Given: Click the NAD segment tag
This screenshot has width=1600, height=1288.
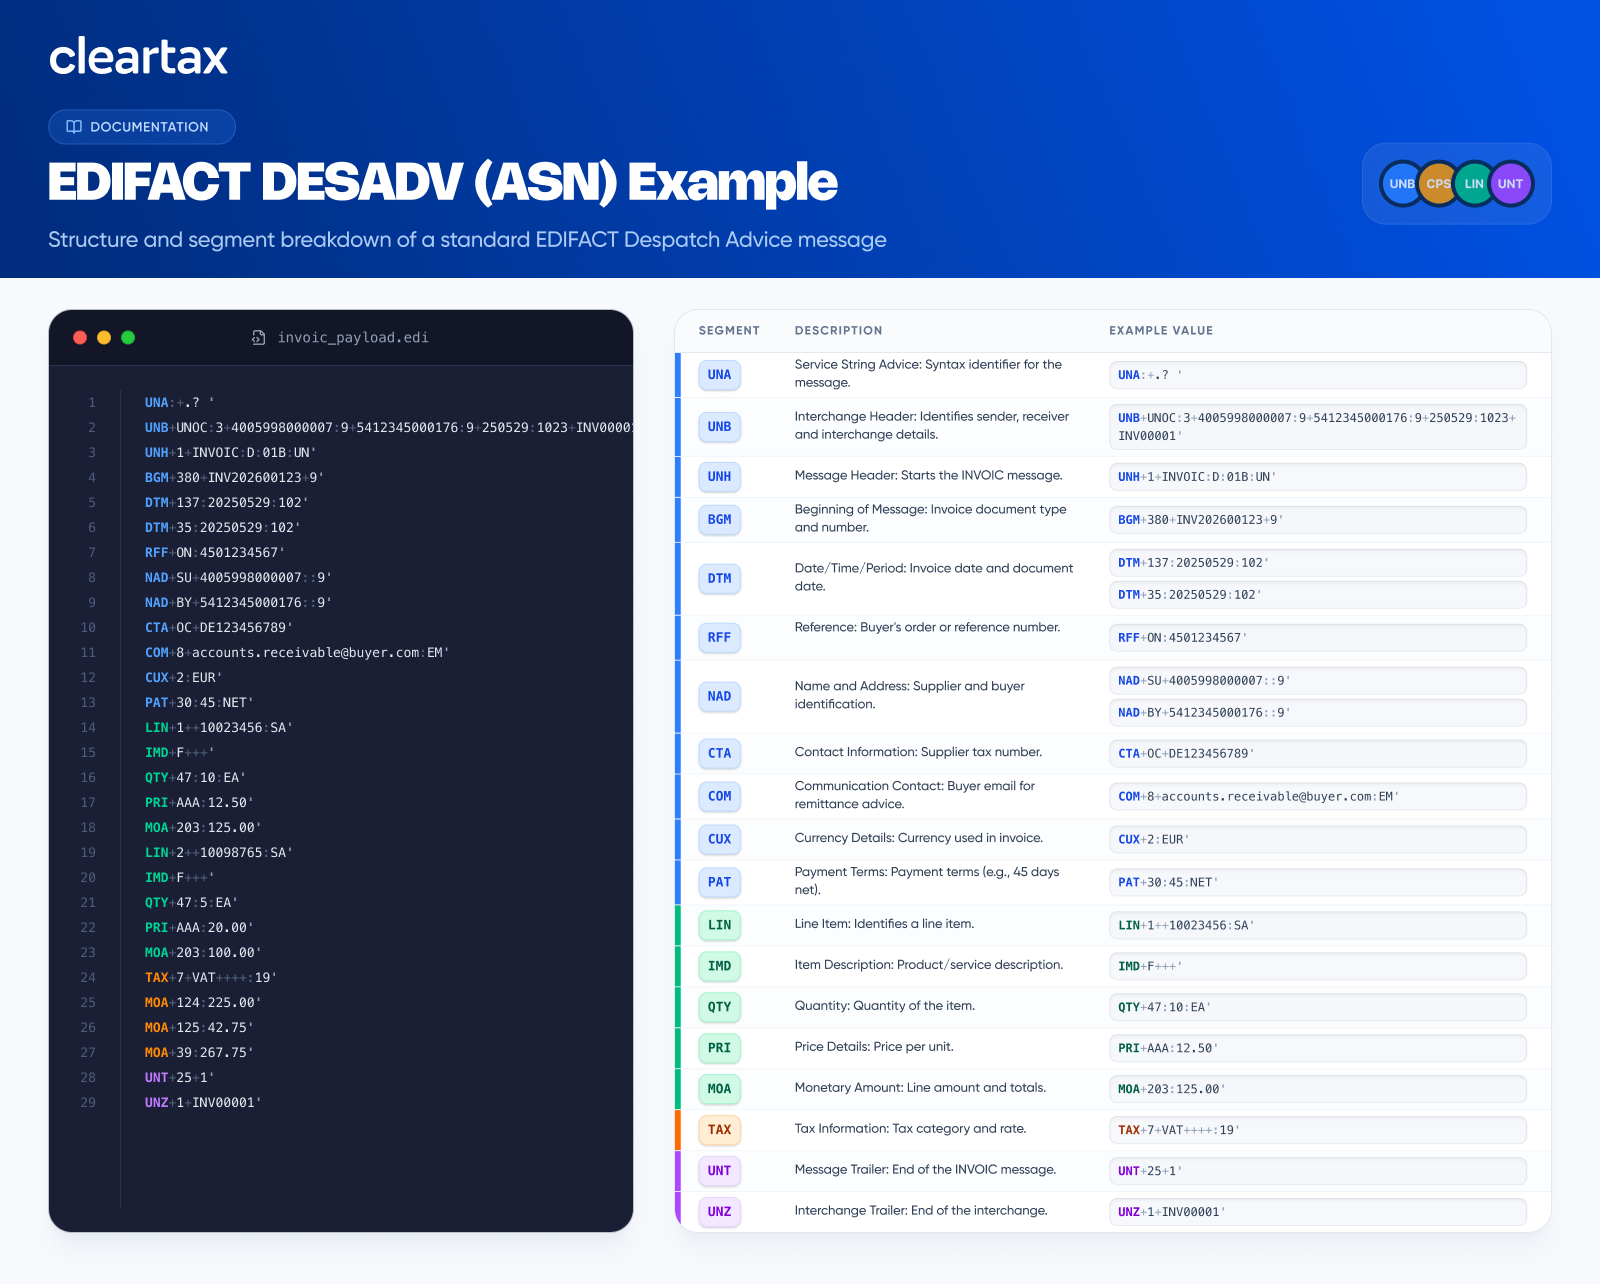Looking at the screenshot, I should pos(720,697).
